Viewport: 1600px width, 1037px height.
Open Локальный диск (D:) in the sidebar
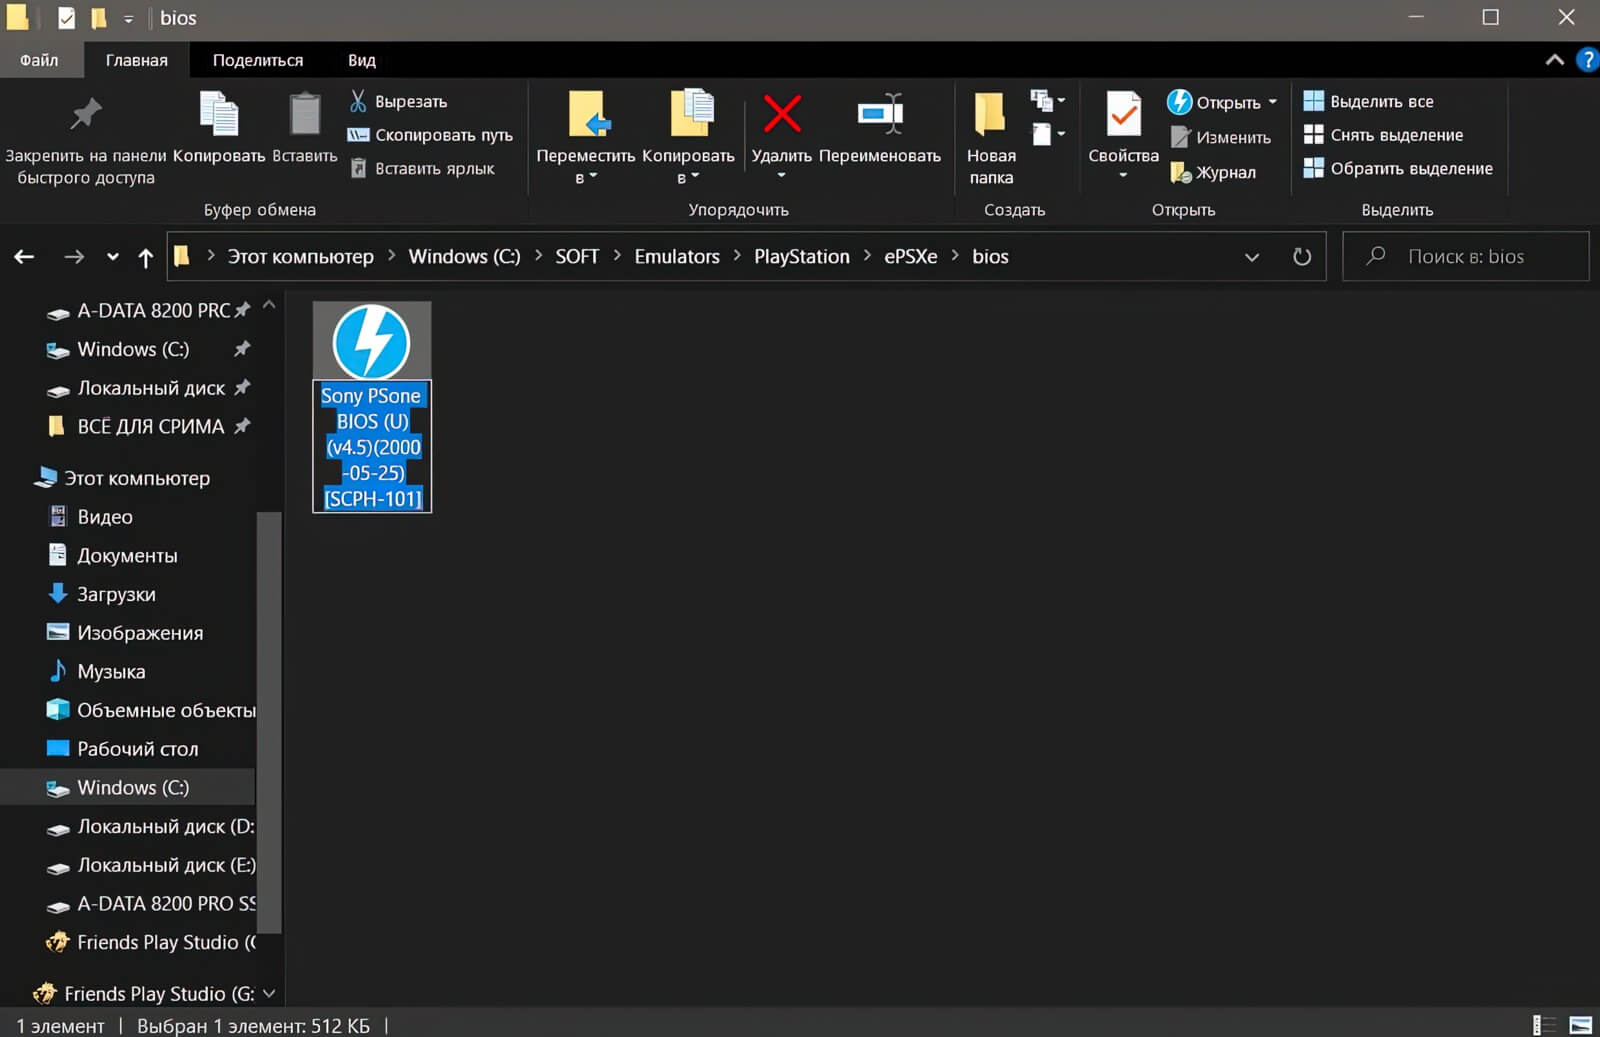(151, 827)
